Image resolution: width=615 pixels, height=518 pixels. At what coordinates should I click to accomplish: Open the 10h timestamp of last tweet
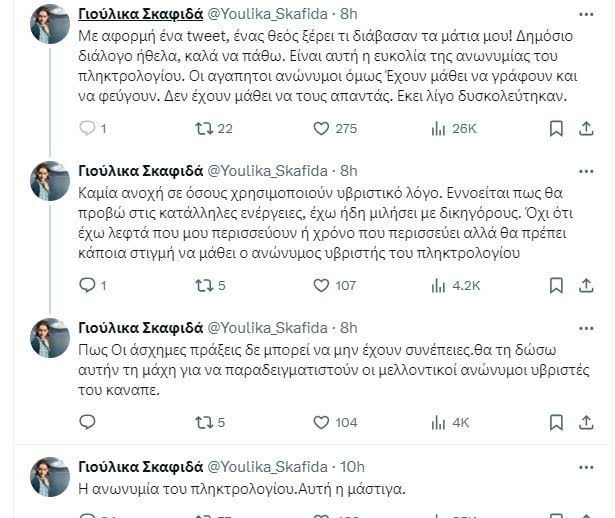[353, 465]
